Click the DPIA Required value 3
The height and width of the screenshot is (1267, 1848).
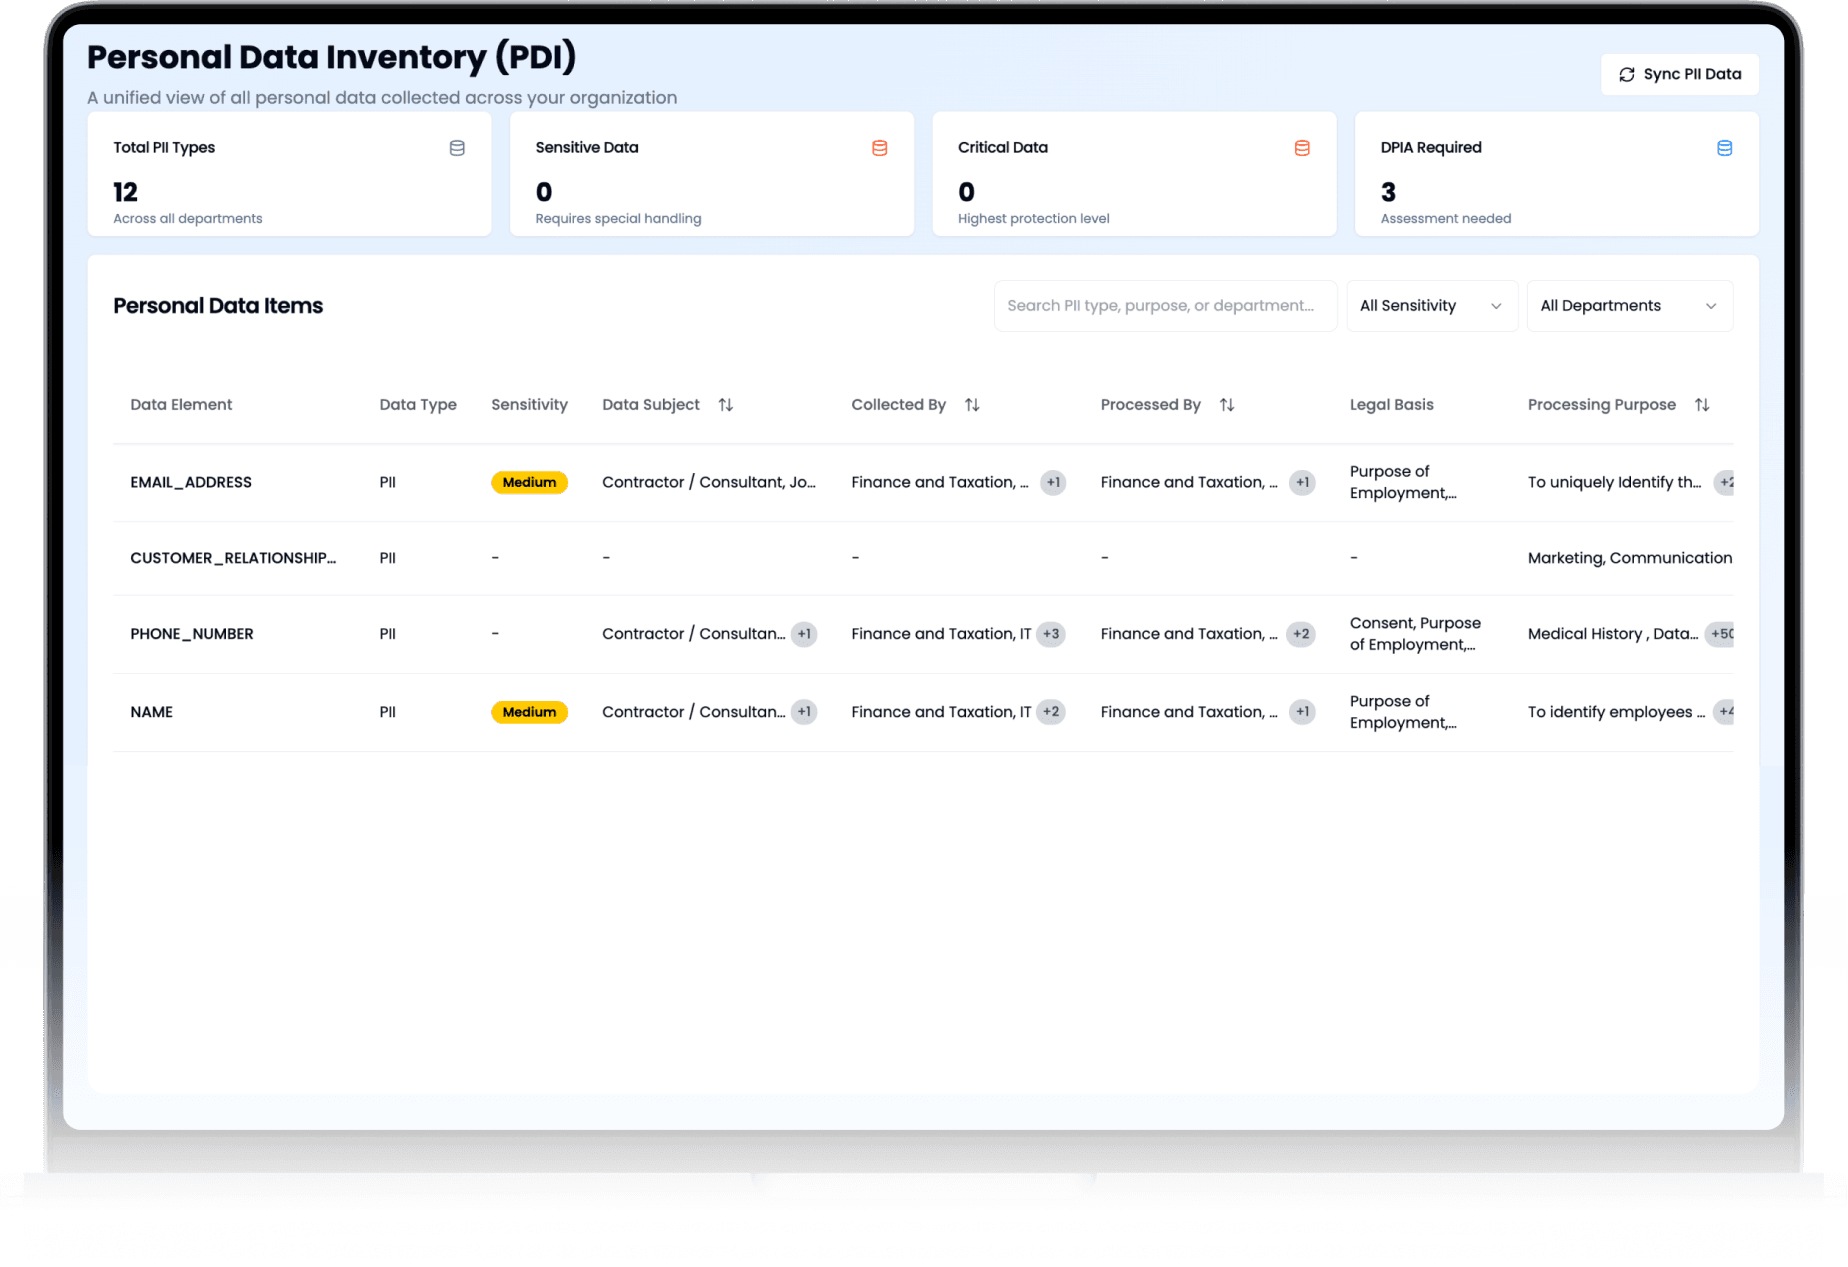click(x=1388, y=192)
